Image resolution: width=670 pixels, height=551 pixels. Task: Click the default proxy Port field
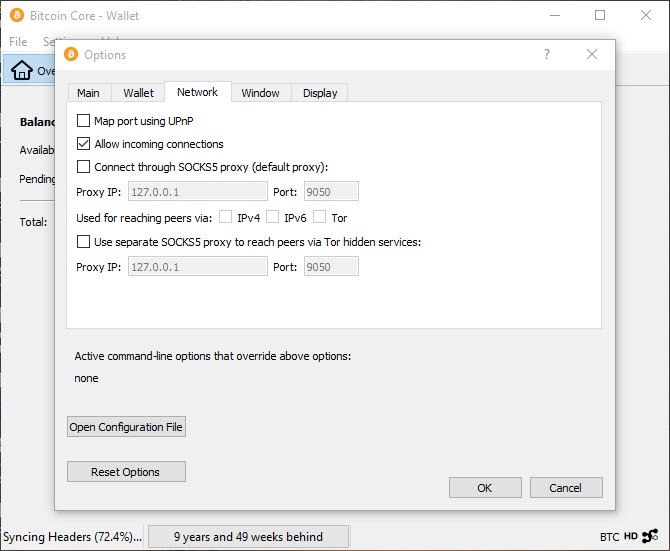[331, 191]
